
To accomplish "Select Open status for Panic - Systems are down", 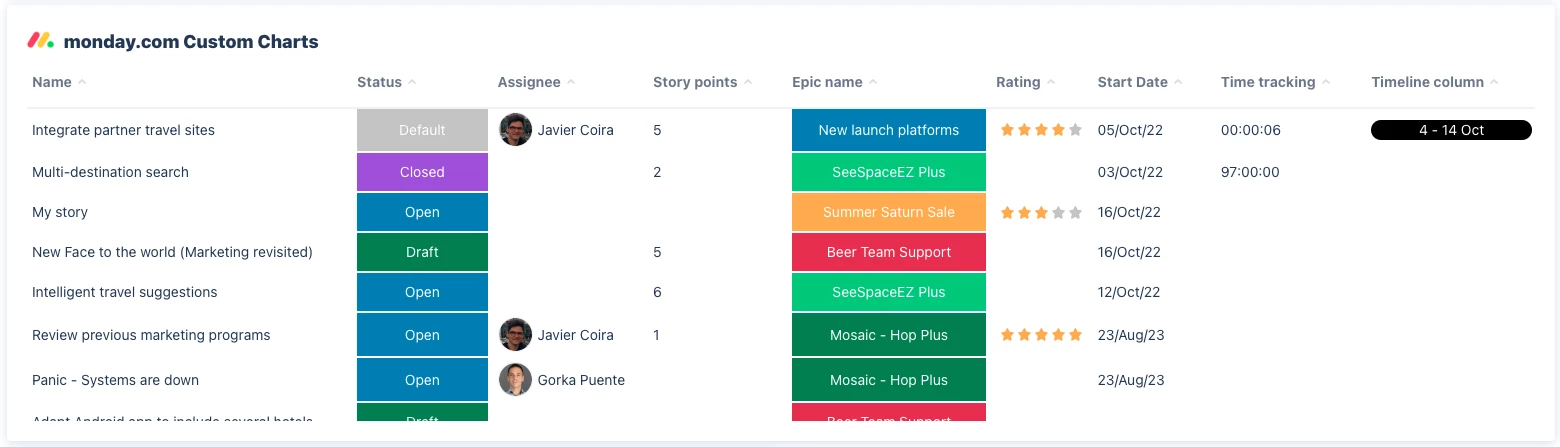I will (422, 380).
